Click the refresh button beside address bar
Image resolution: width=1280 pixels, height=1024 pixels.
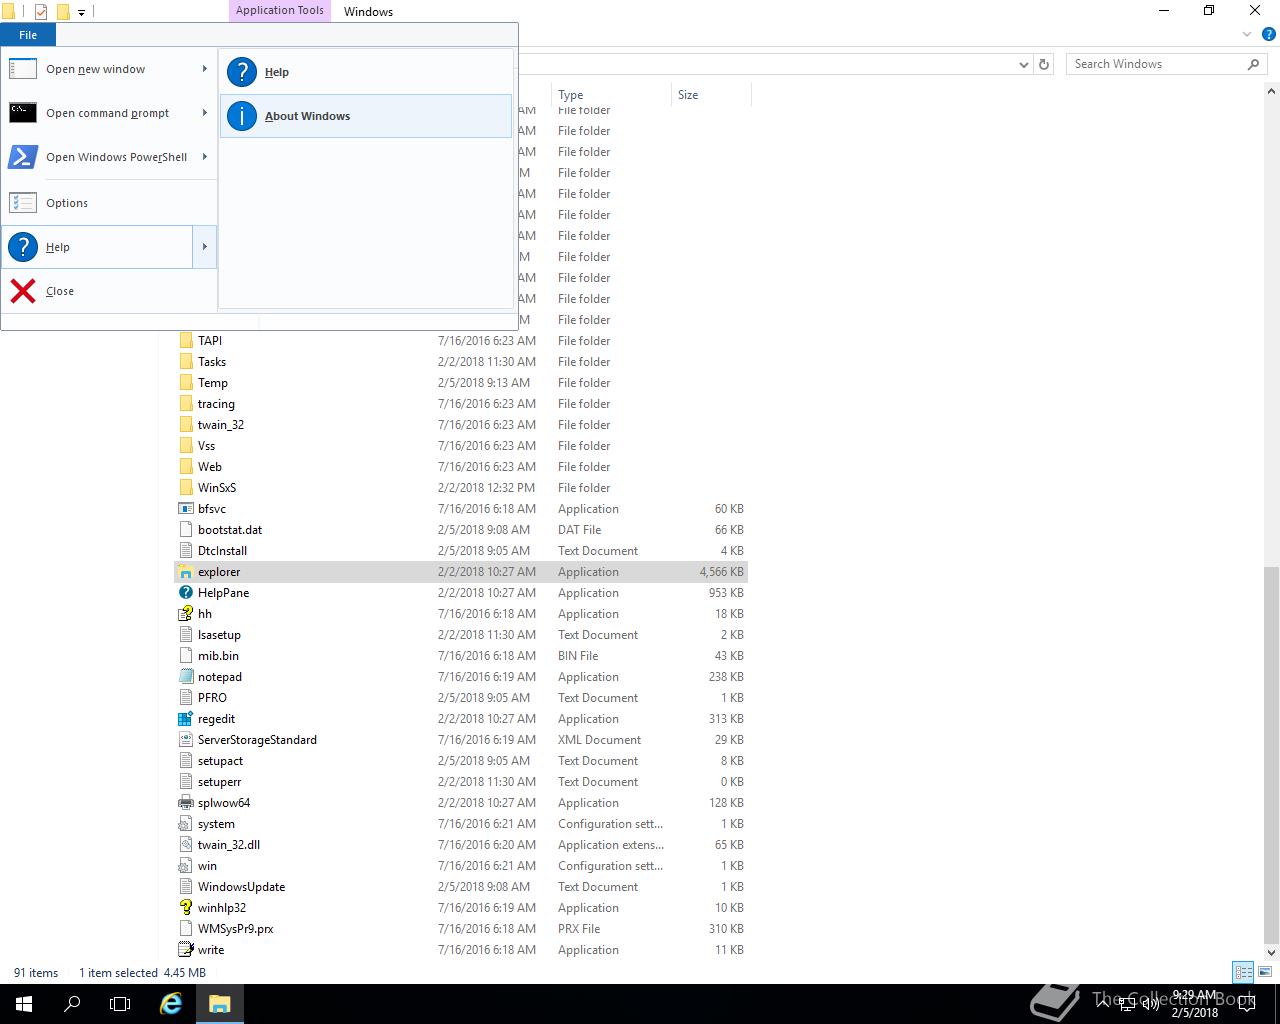point(1044,64)
